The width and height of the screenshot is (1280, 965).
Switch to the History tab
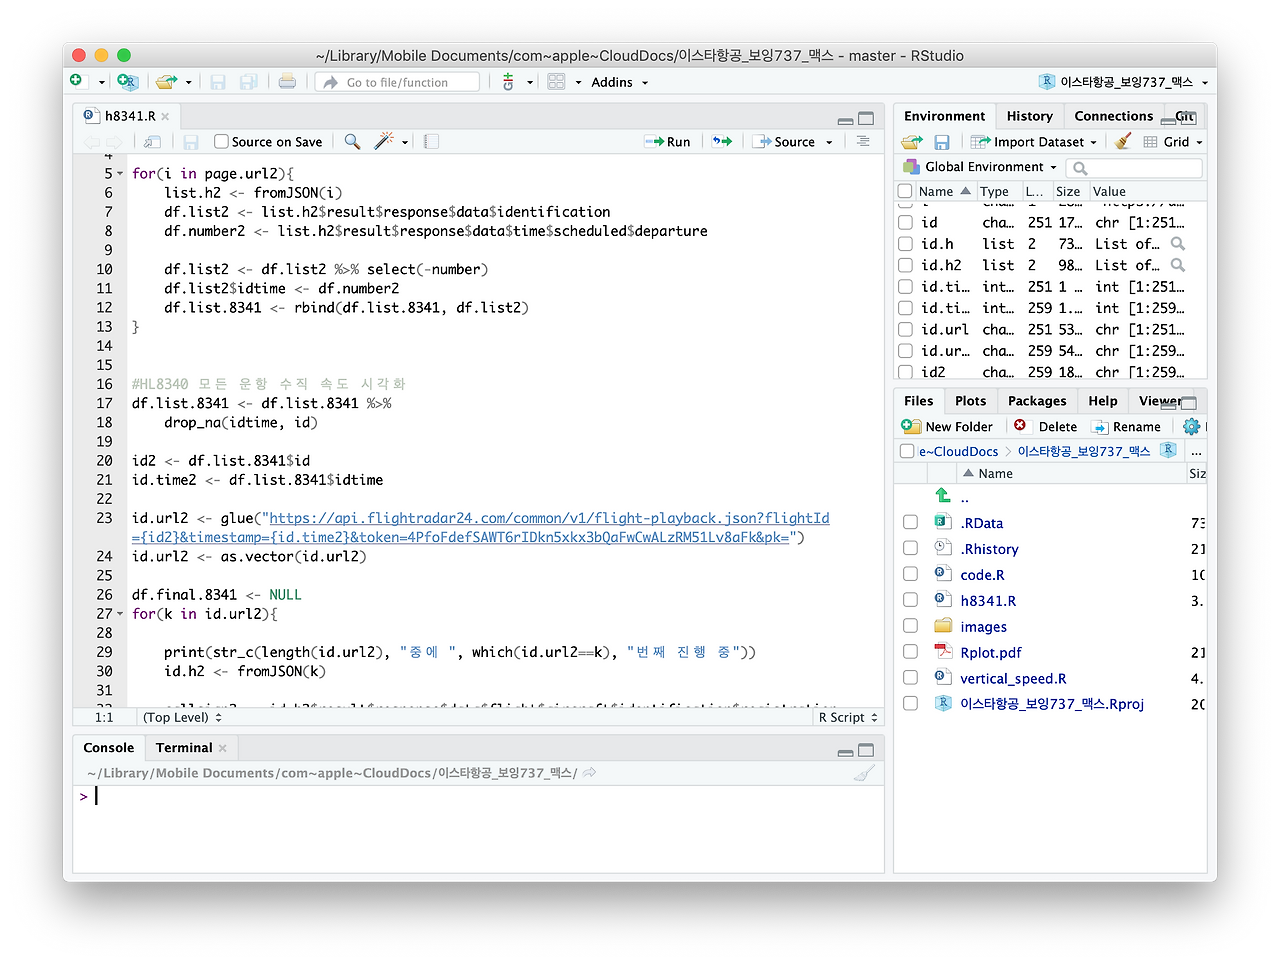click(x=1029, y=116)
